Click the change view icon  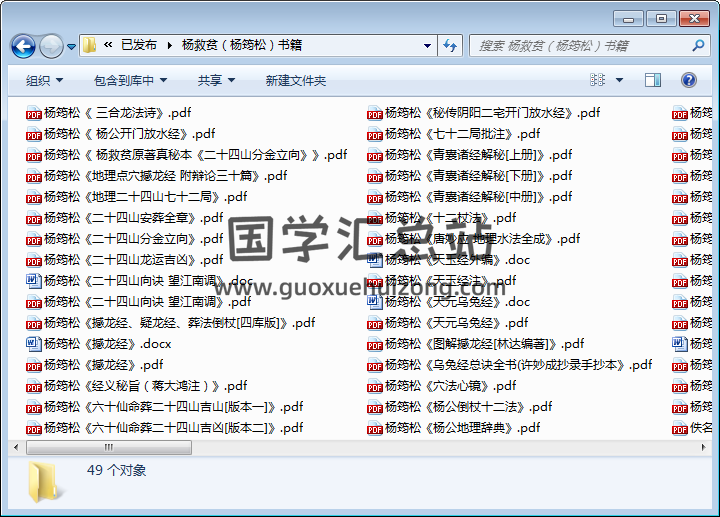(x=597, y=80)
